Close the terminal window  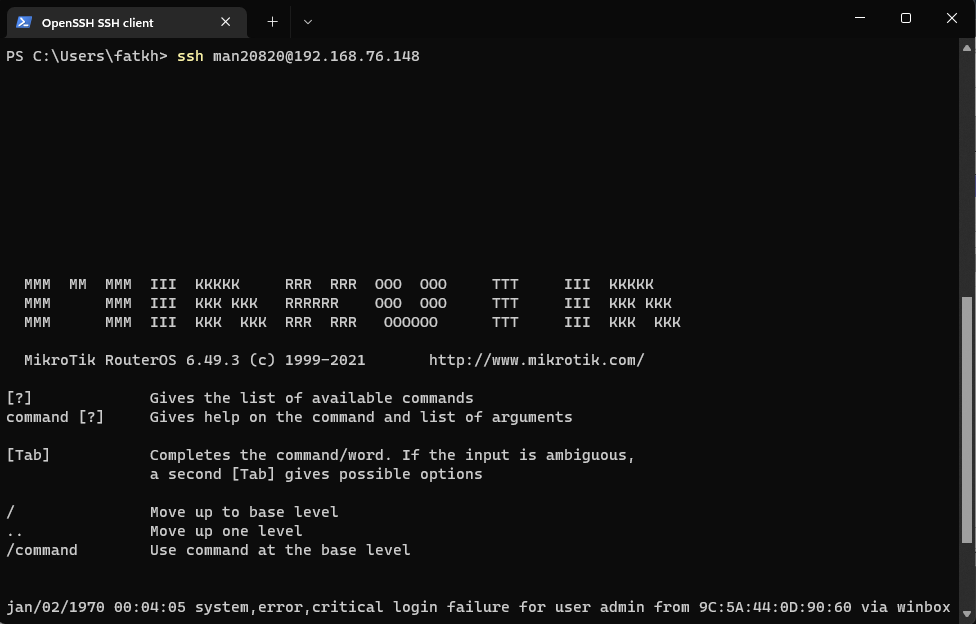(951, 18)
